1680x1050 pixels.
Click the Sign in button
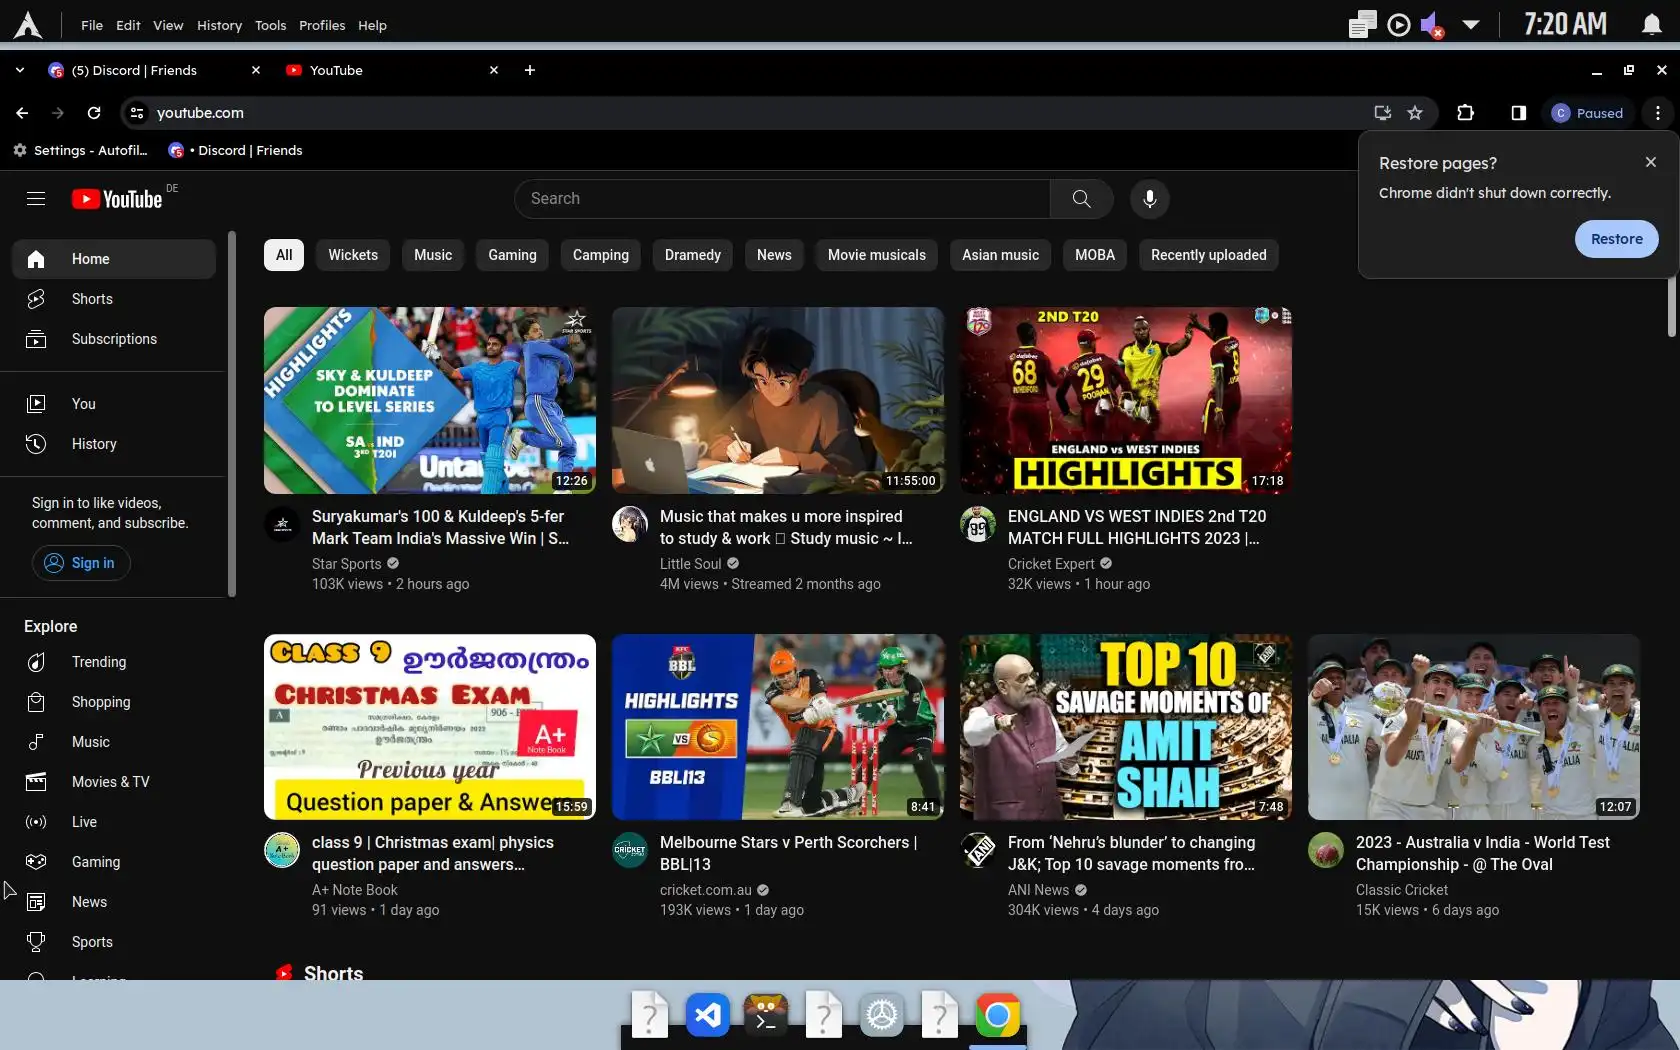pyautogui.click(x=81, y=563)
